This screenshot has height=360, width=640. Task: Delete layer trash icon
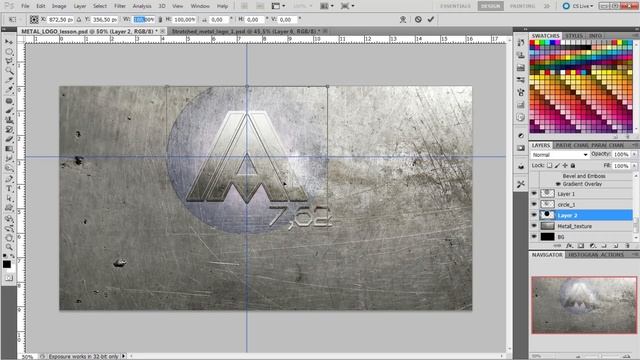[627, 246]
